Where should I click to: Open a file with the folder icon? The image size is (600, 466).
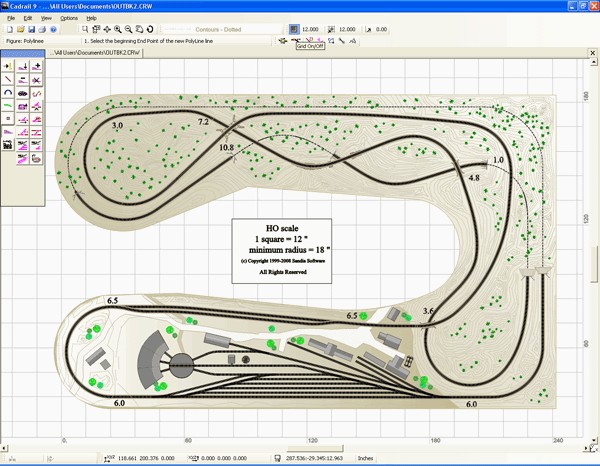point(21,29)
